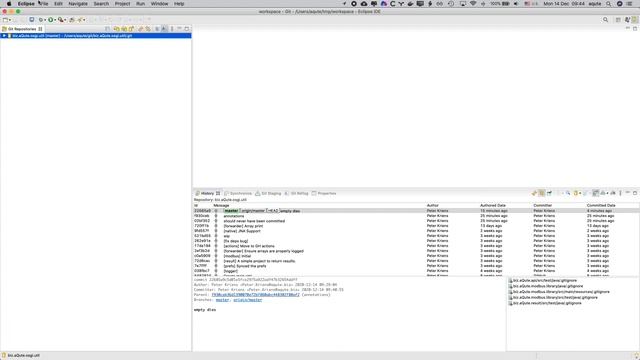Screen dimensions: 640x360
Task: Click the main toolbar Search magnifier icon
Action: click(606, 20)
